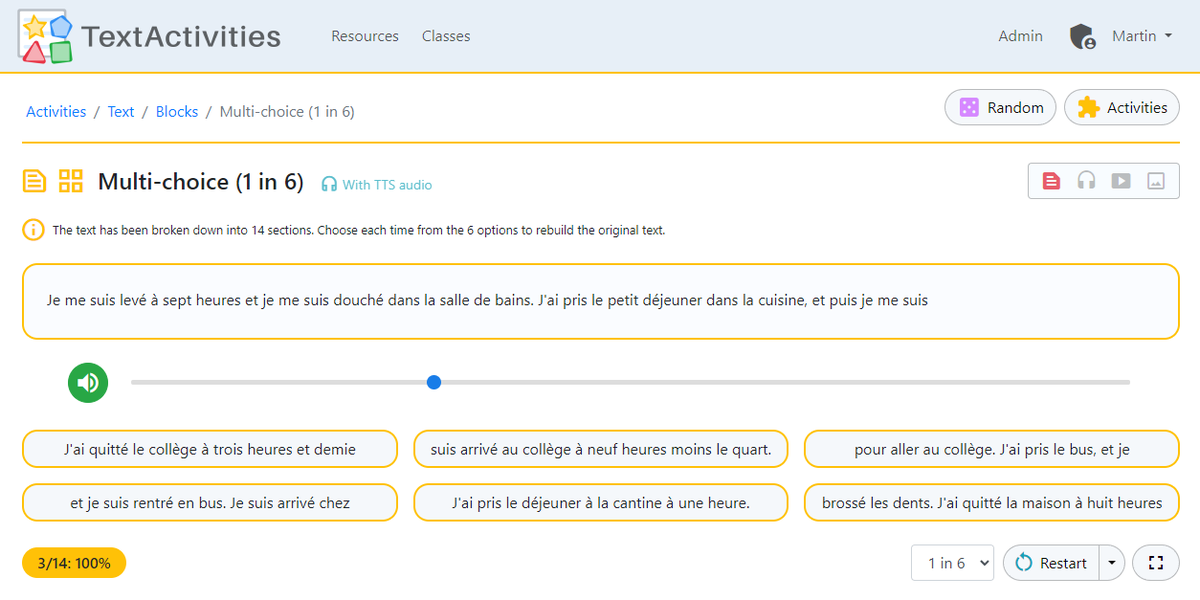Click the headphones icon in media toolbar

(x=1086, y=181)
